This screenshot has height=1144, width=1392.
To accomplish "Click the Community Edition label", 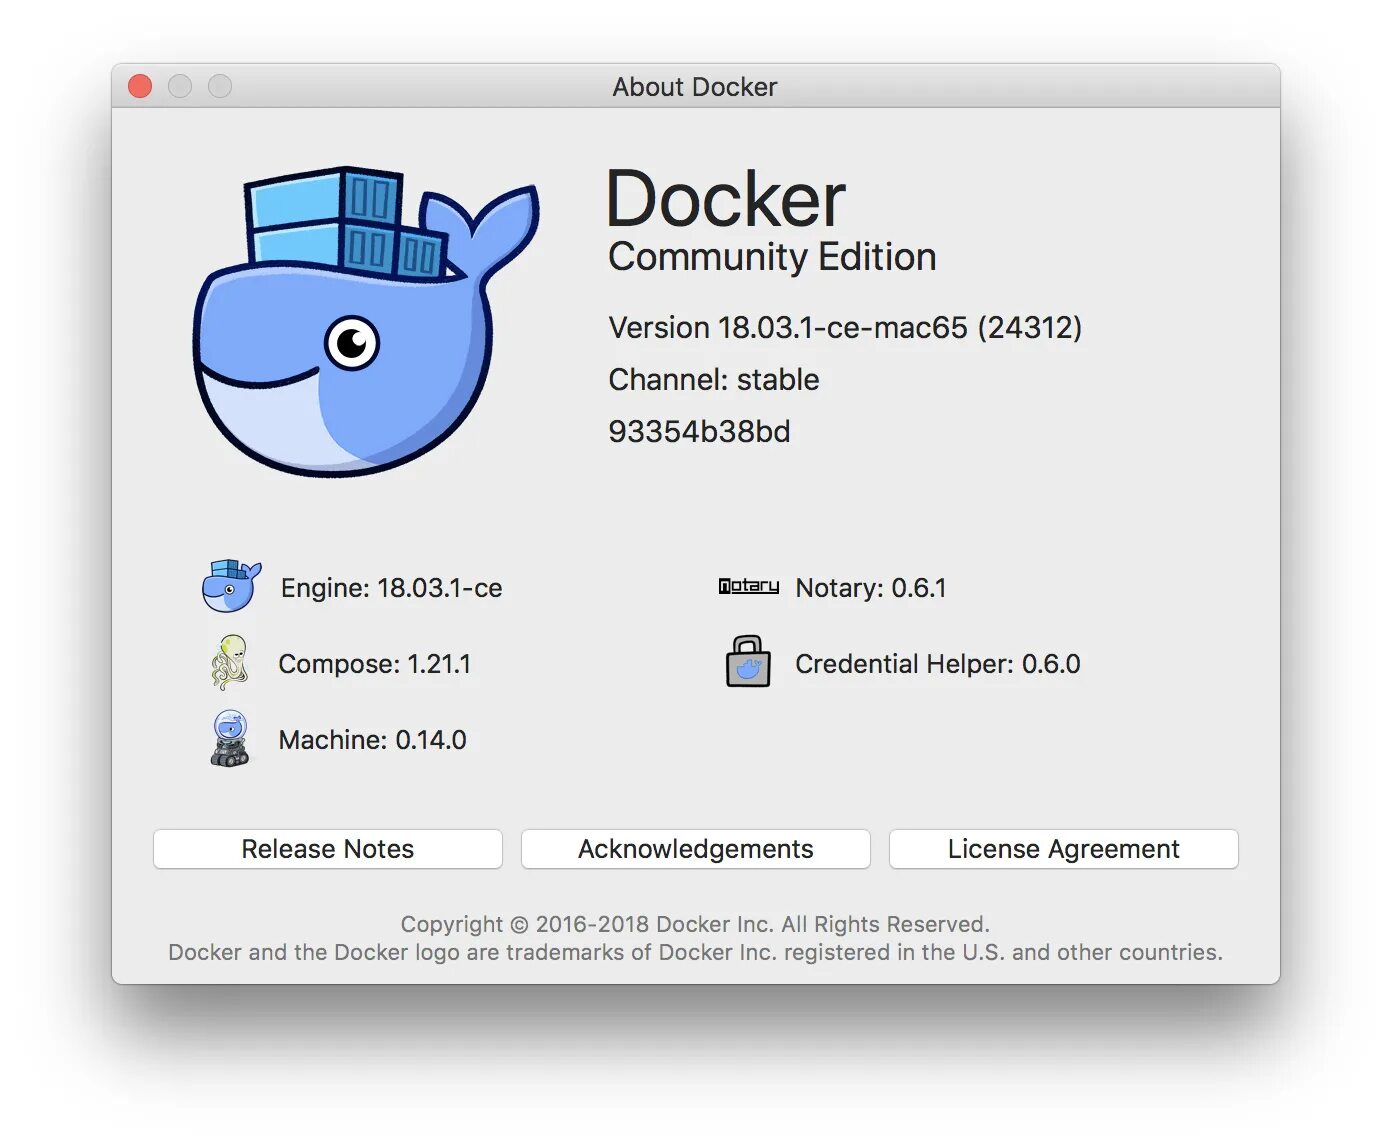I will [x=772, y=257].
